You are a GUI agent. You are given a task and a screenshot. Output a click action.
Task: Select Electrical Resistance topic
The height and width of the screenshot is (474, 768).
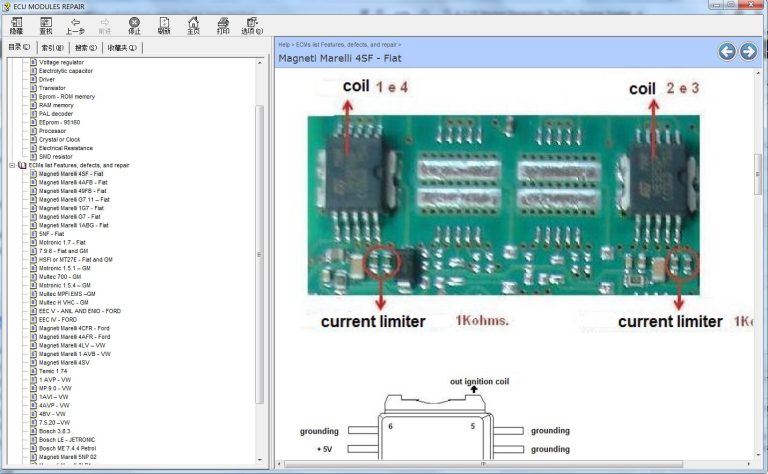66,148
